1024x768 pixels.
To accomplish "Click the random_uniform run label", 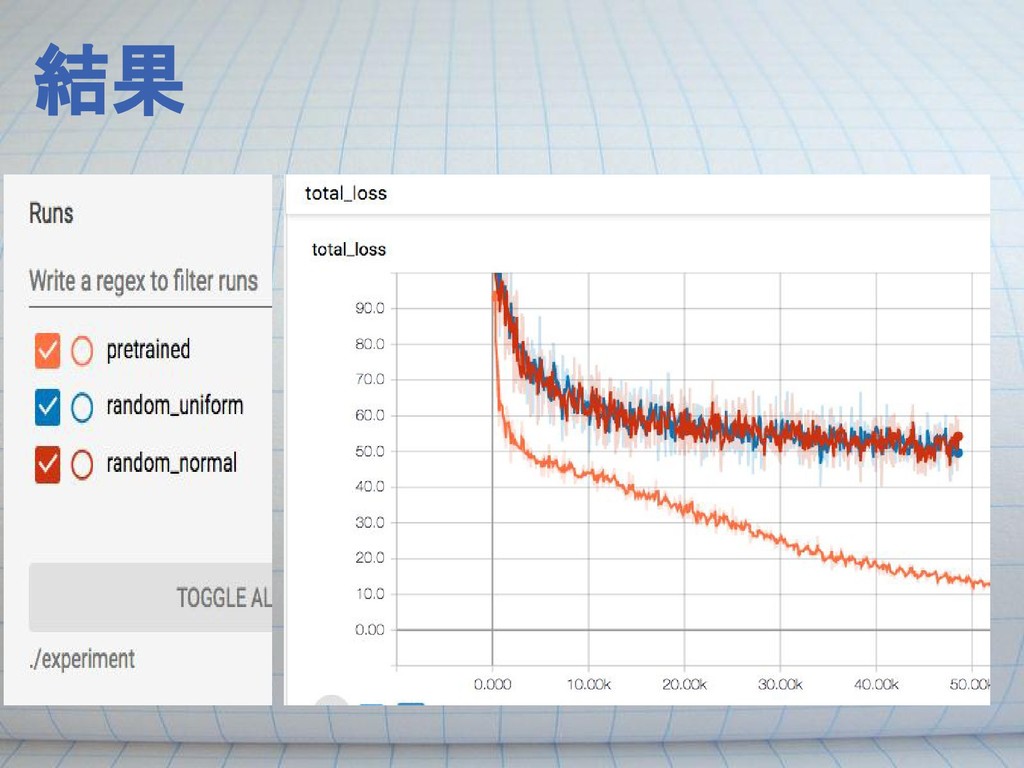I will [x=175, y=406].
